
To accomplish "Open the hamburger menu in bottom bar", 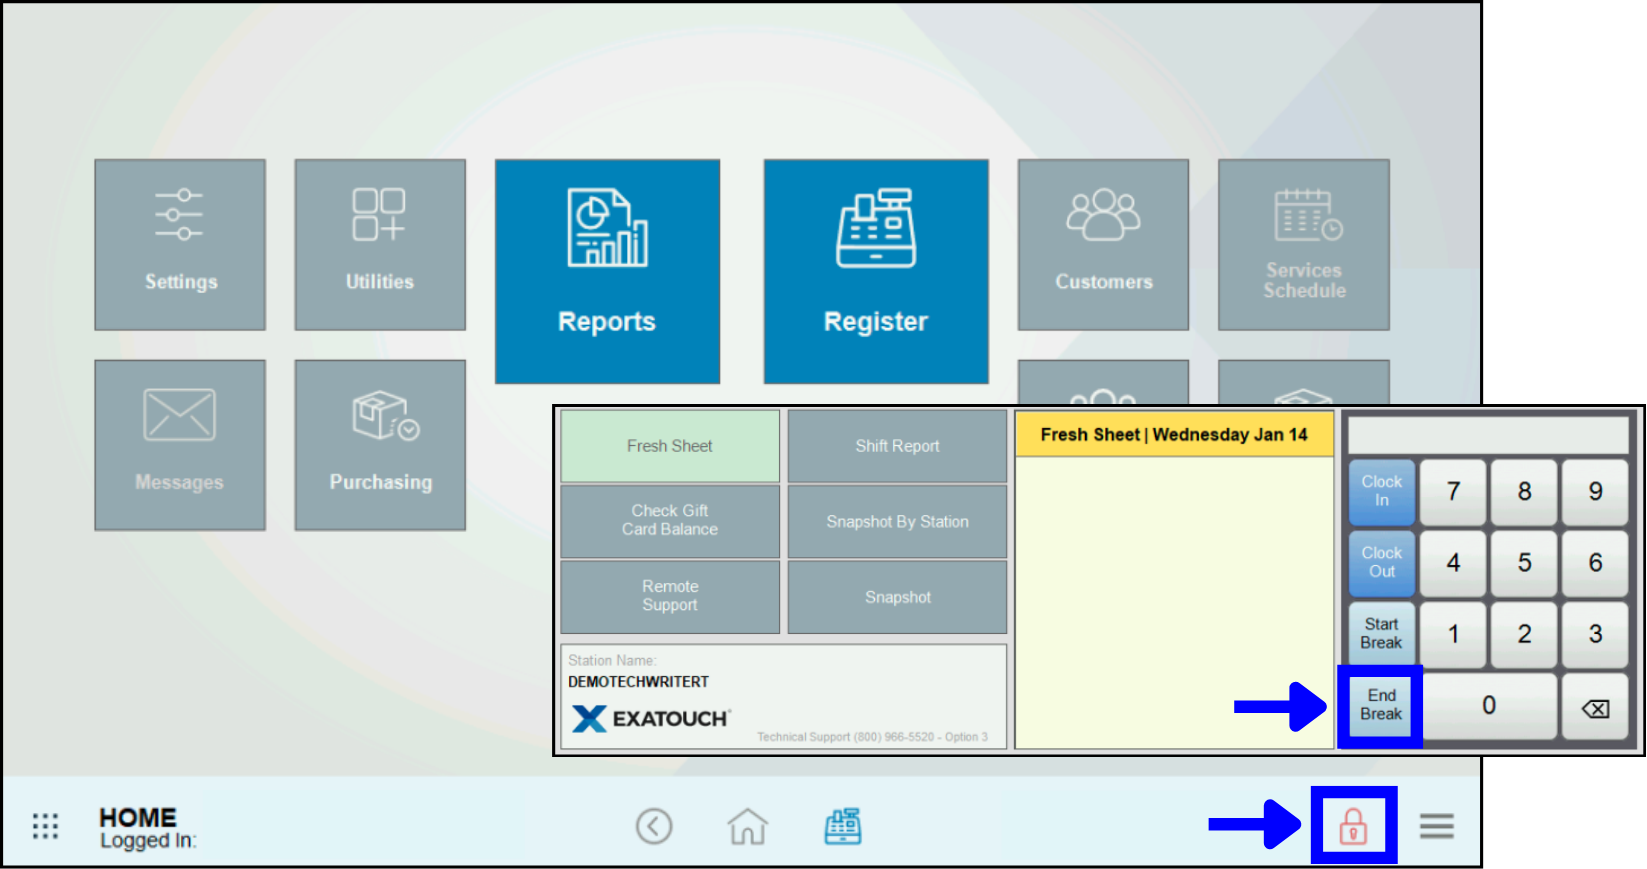I will point(1436,826).
